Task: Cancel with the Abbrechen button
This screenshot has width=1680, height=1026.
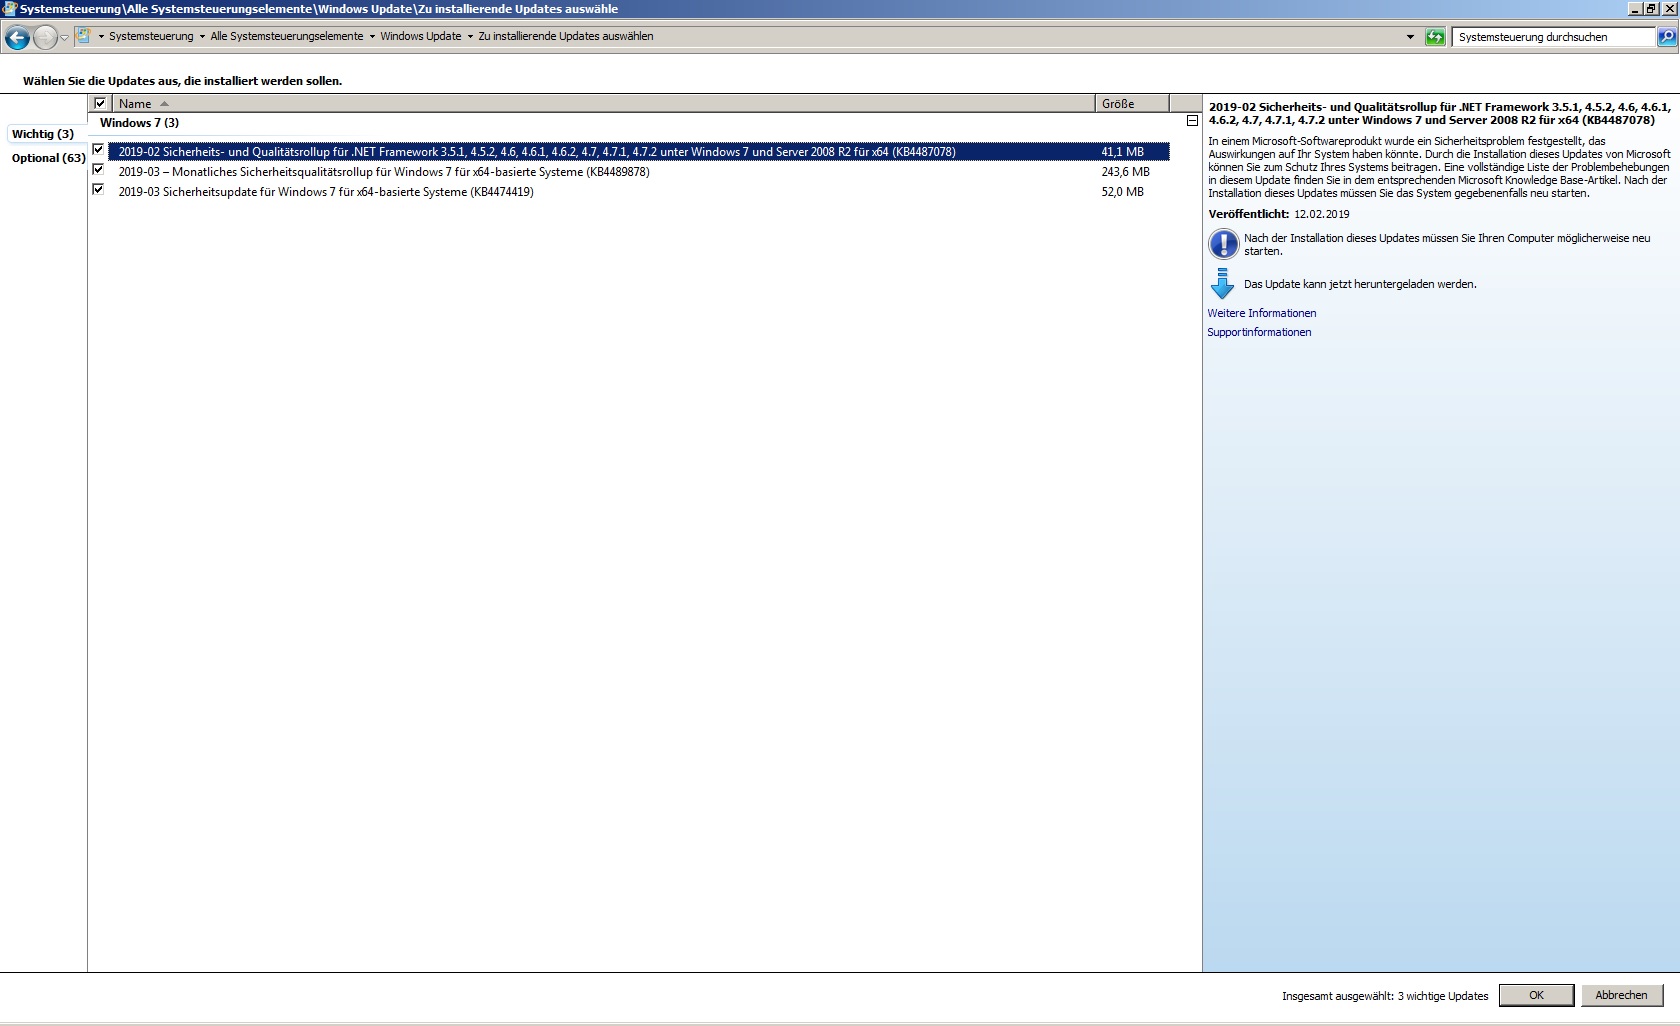Action: point(1620,995)
